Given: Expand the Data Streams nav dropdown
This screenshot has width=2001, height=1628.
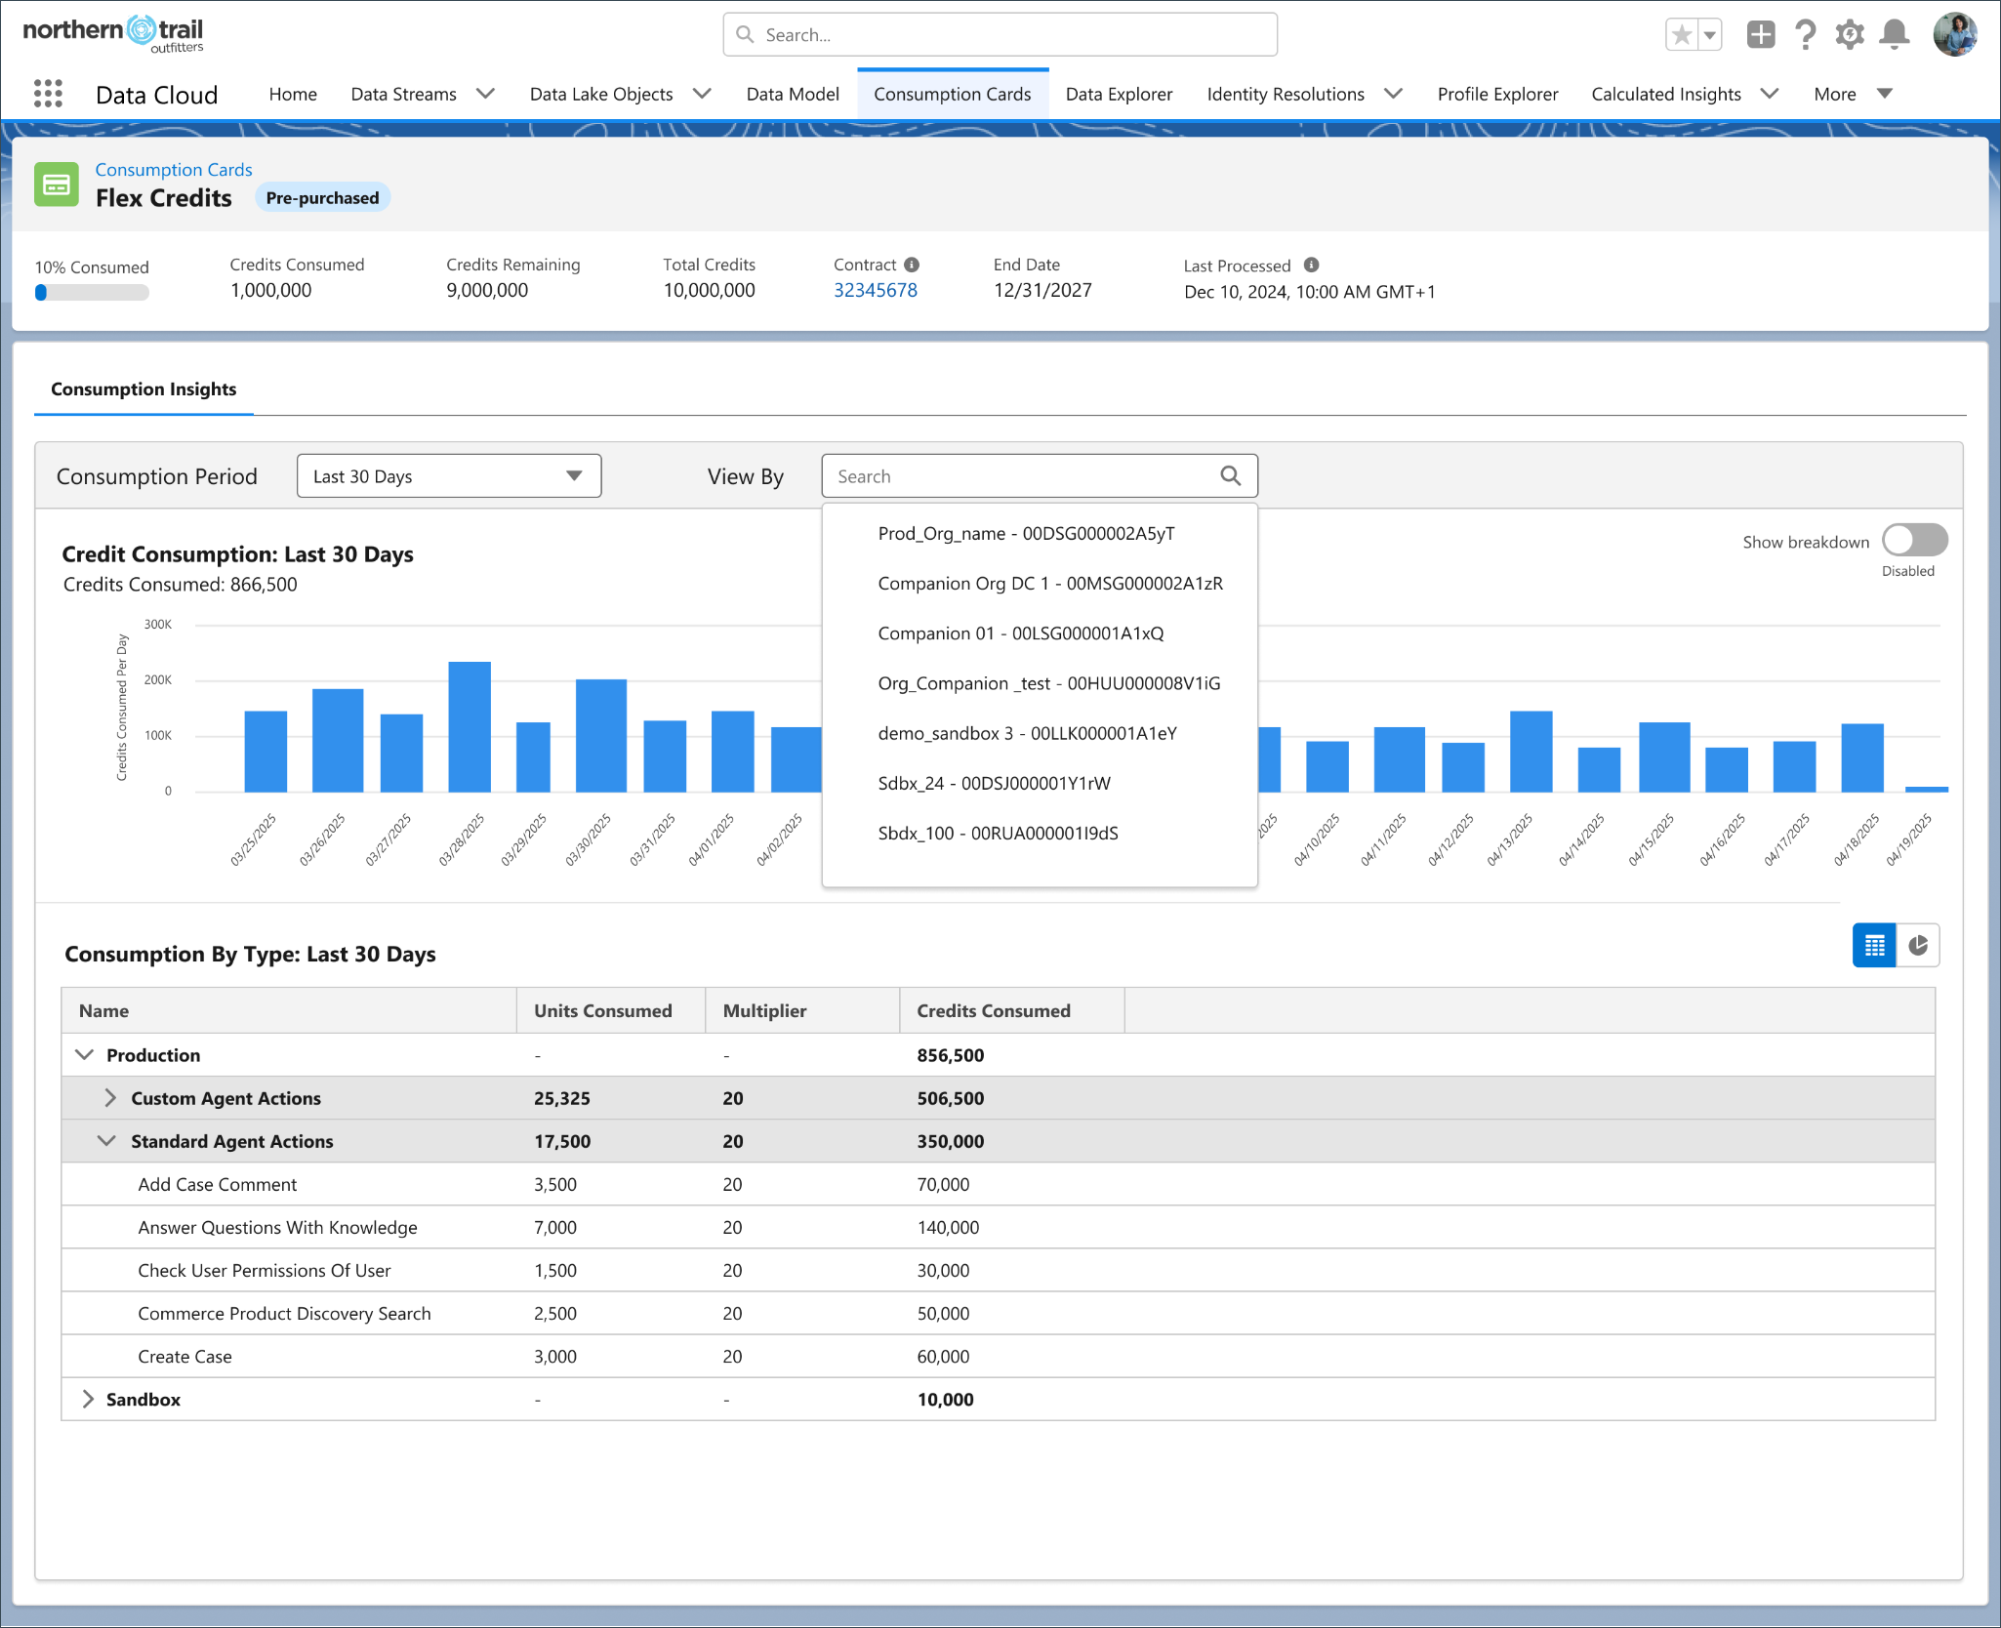Looking at the screenshot, I should 485,94.
